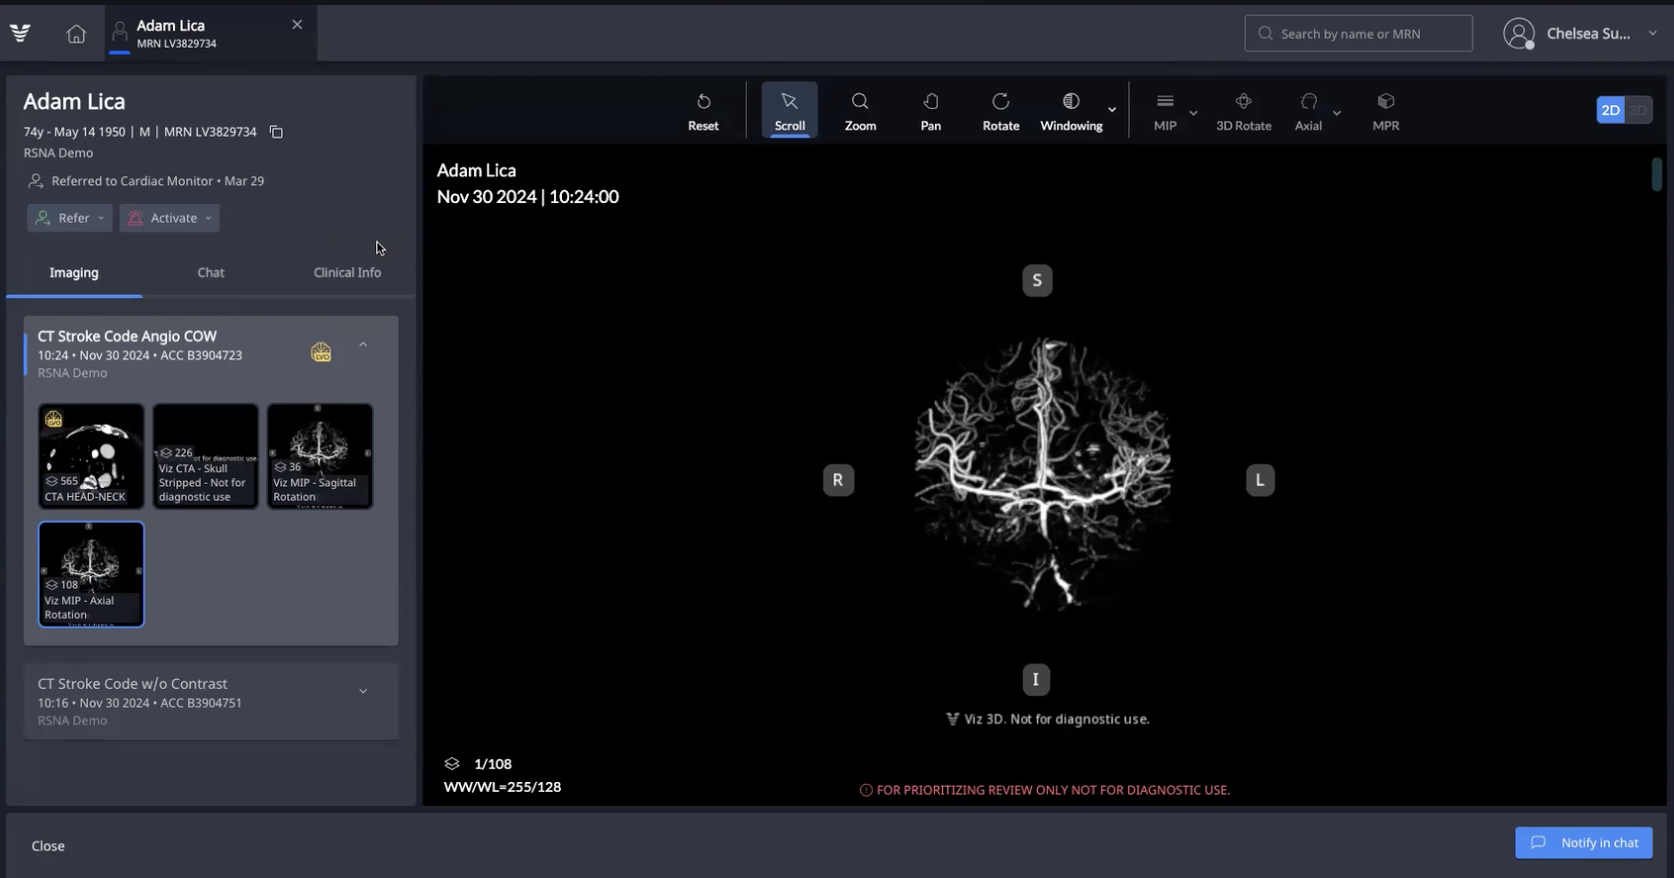Click the WW/WL=255/128 text
The height and width of the screenshot is (878, 1674).
pos(502,787)
